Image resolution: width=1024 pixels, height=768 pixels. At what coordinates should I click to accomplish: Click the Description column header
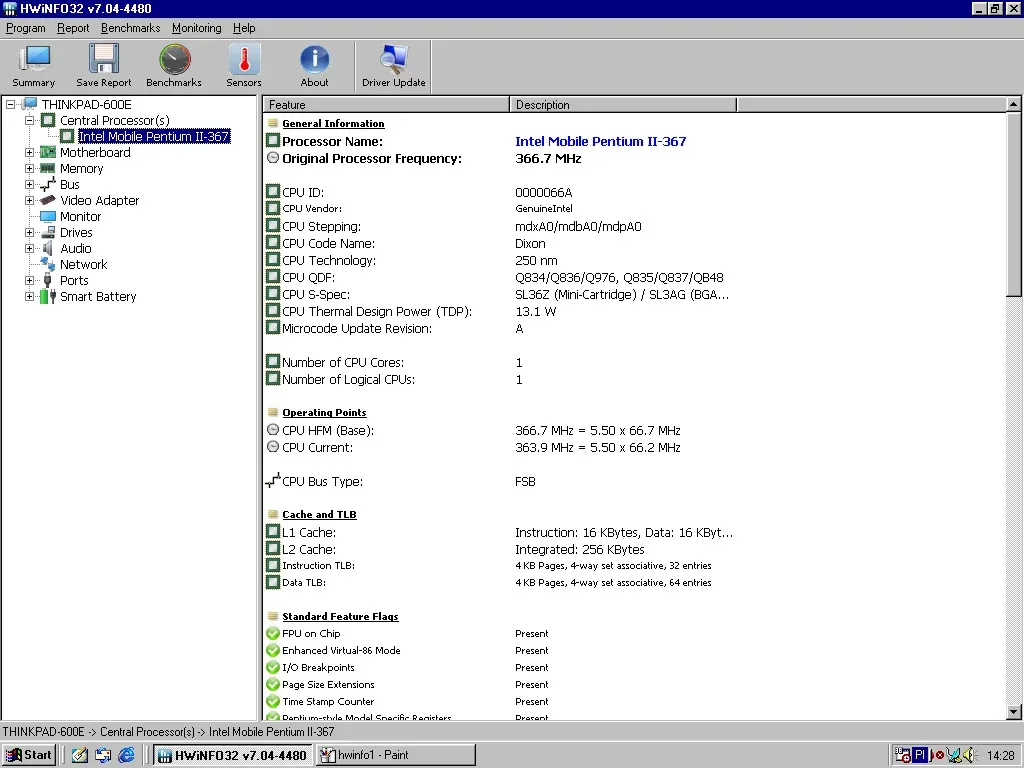pyautogui.click(x=623, y=104)
